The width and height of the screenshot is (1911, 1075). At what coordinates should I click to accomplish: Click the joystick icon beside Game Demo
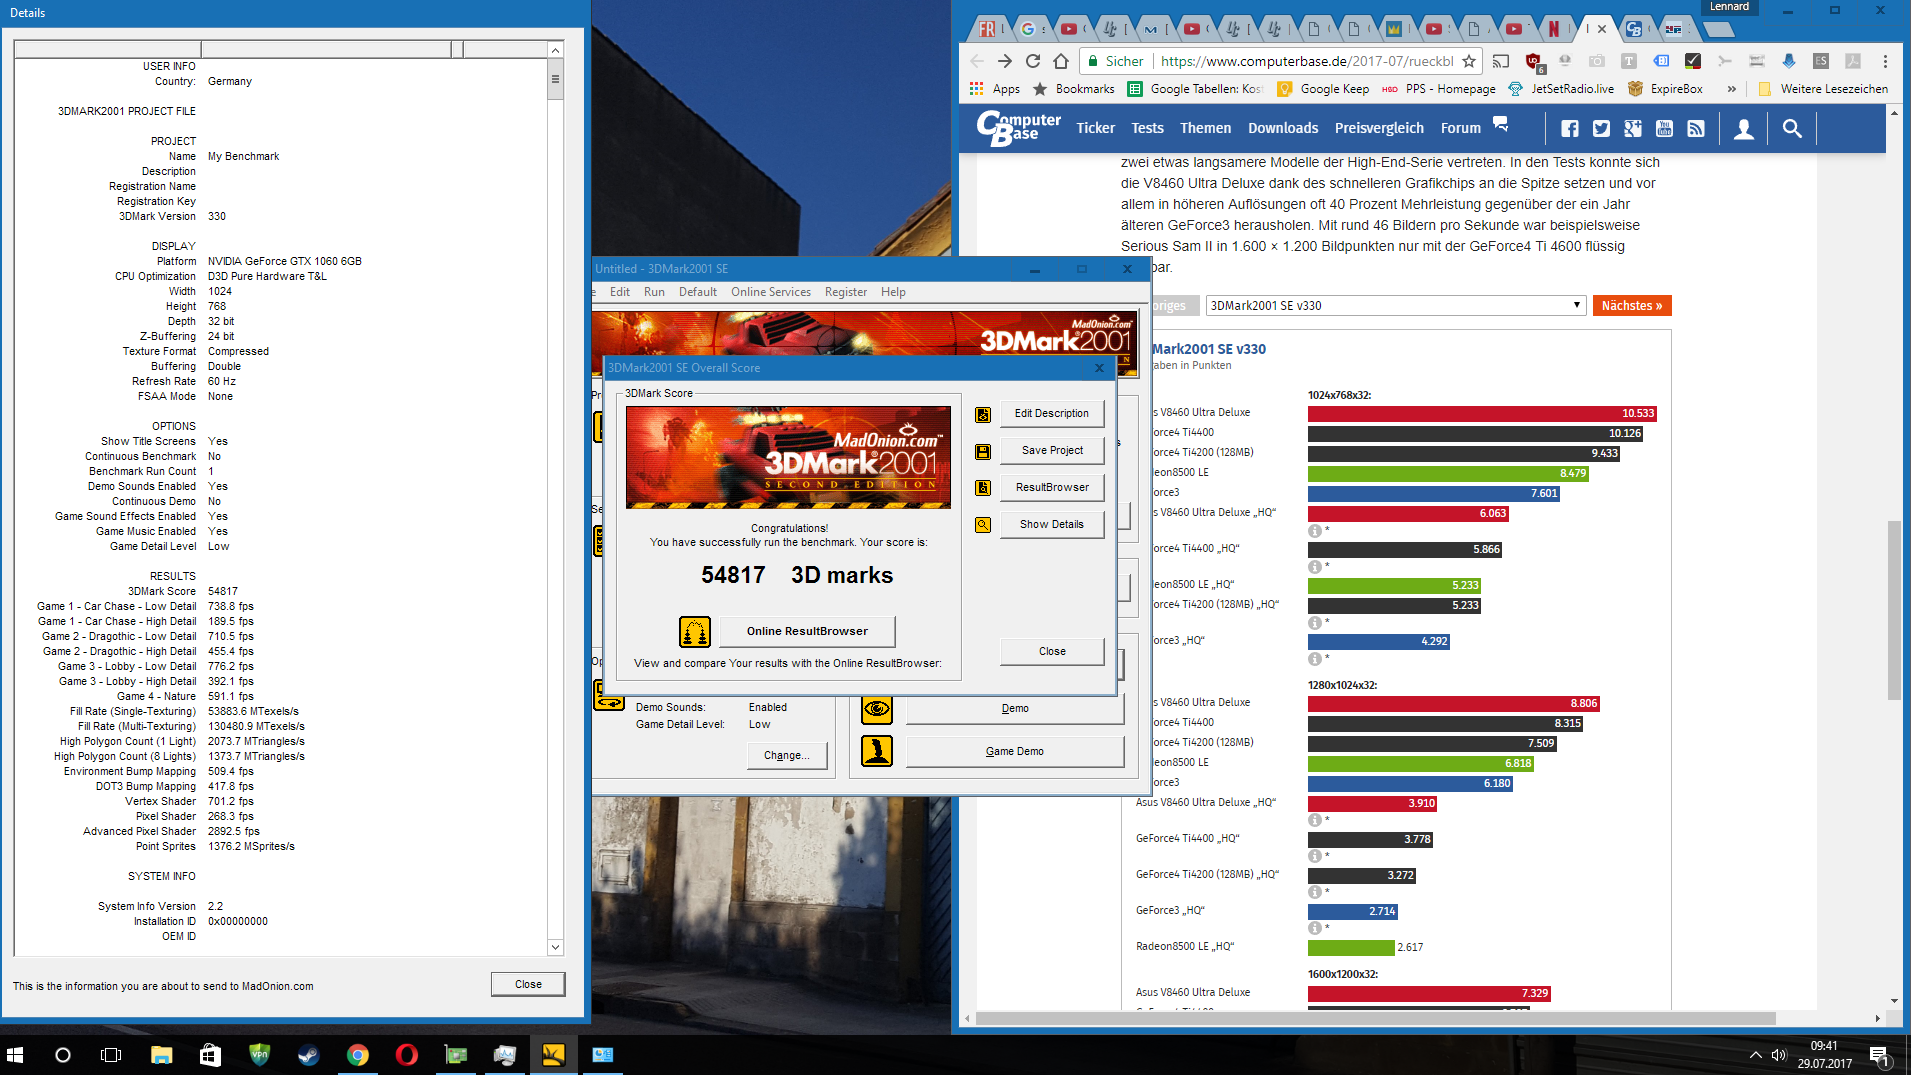tap(877, 751)
